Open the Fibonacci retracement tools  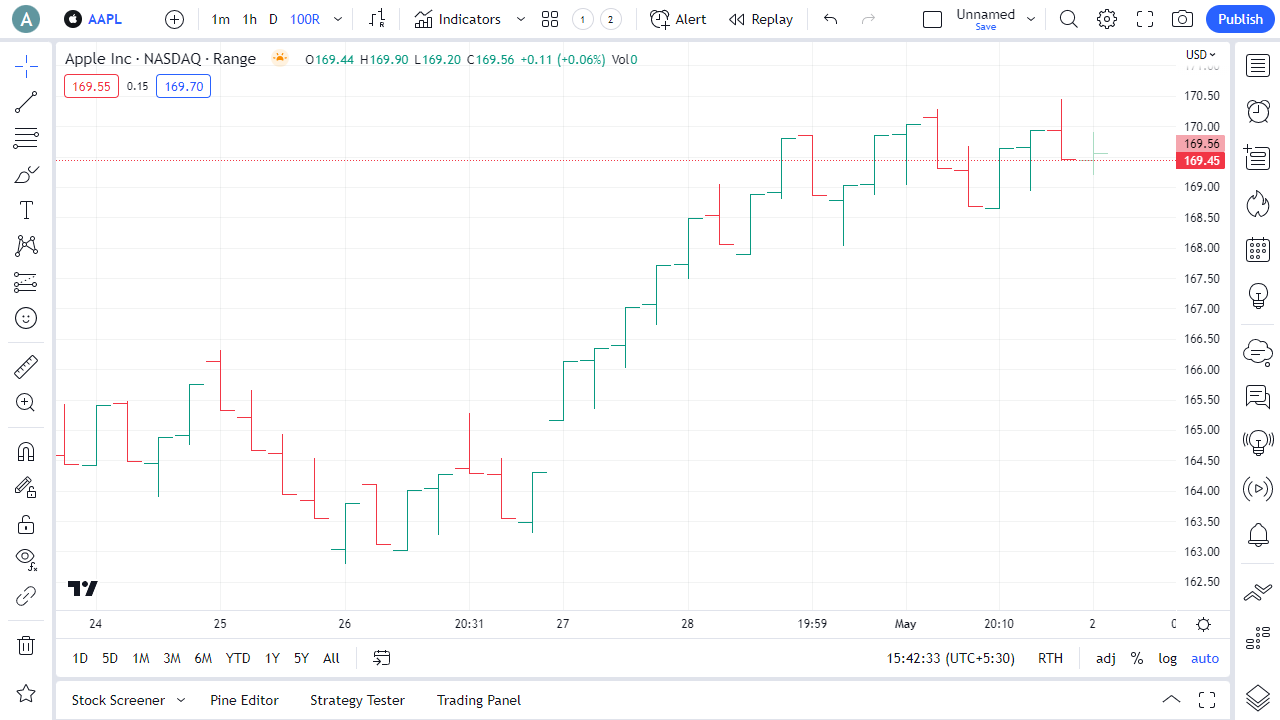tap(26, 138)
